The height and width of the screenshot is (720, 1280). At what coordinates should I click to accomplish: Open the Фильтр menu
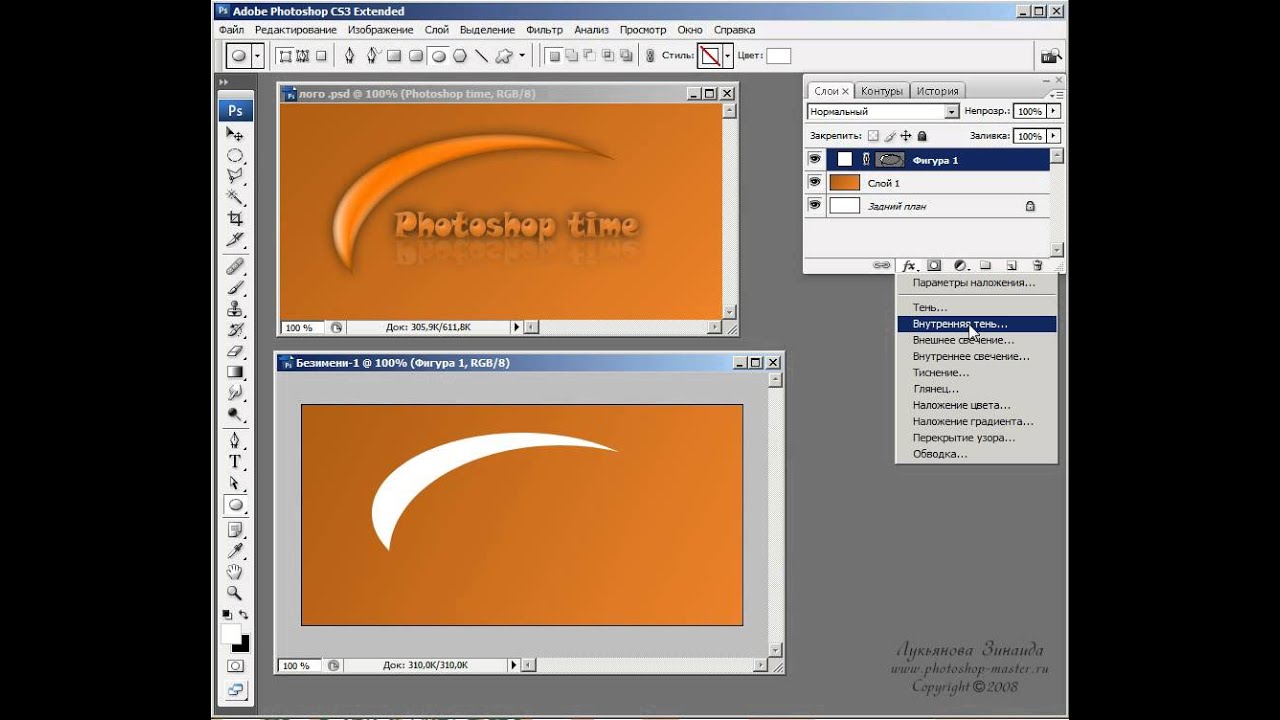coord(545,30)
